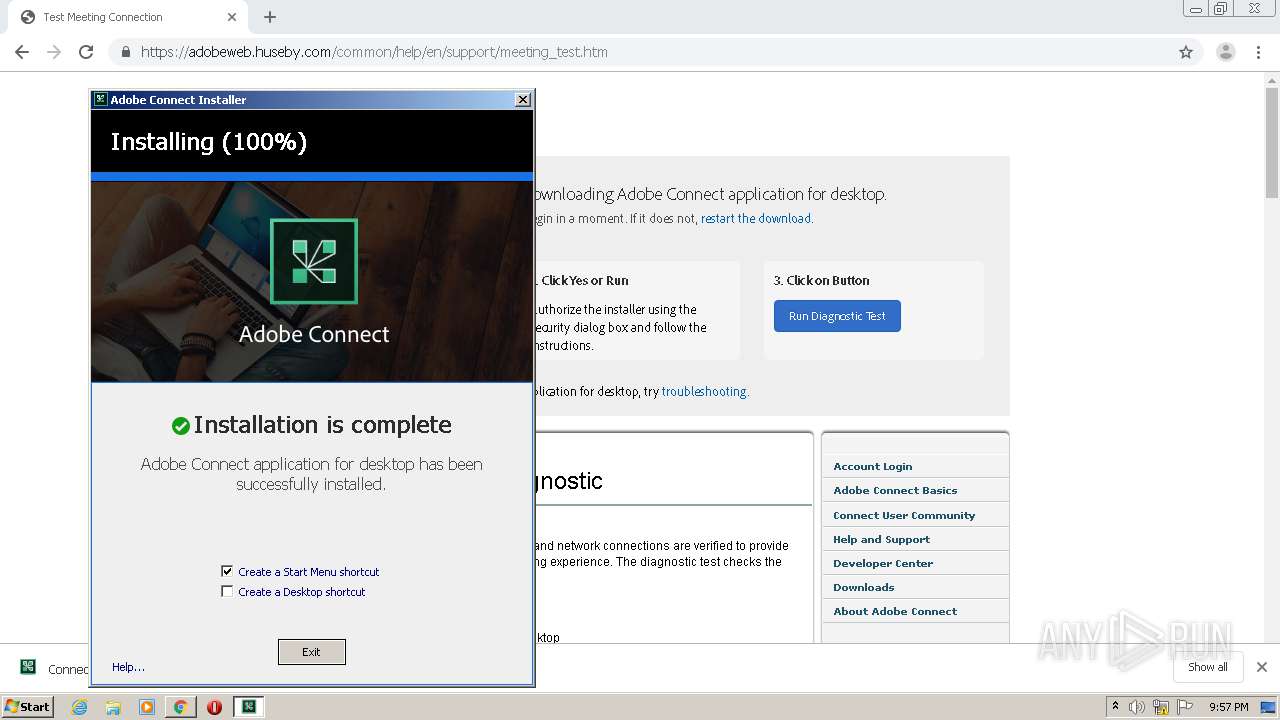Click Exit in the installer
The image size is (1280, 720).
[312, 652]
